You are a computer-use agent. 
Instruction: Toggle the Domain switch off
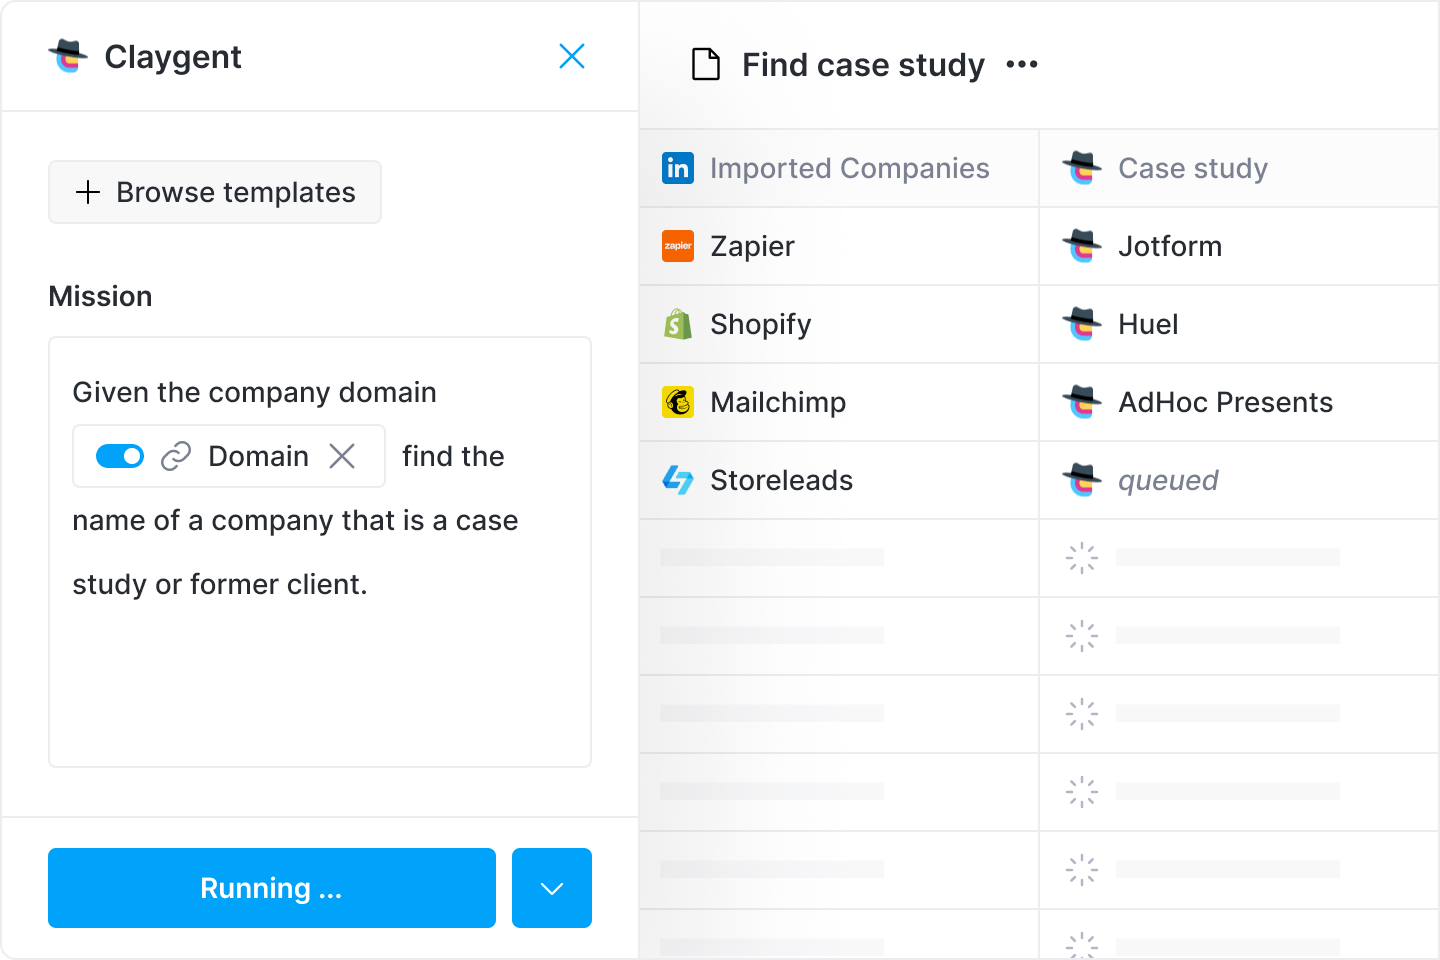(120, 456)
